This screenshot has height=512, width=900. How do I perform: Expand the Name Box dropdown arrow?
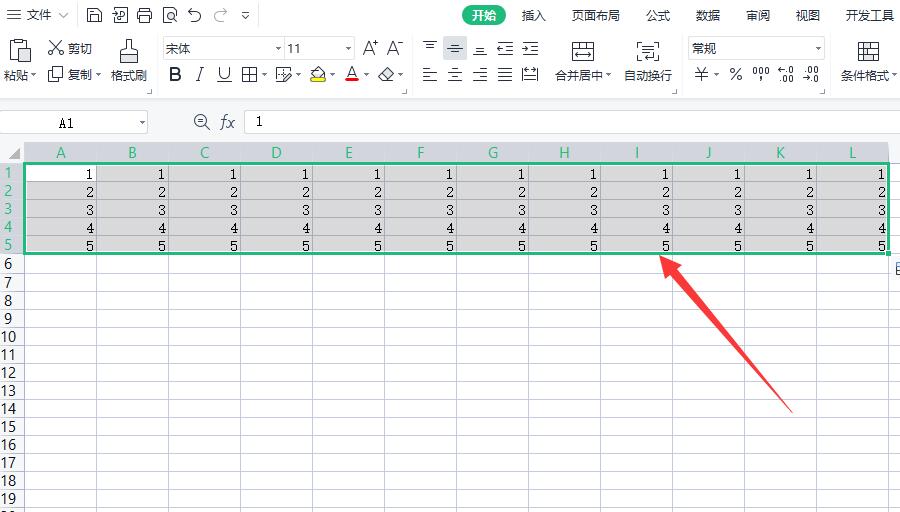pyautogui.click(x=142, y=123)
